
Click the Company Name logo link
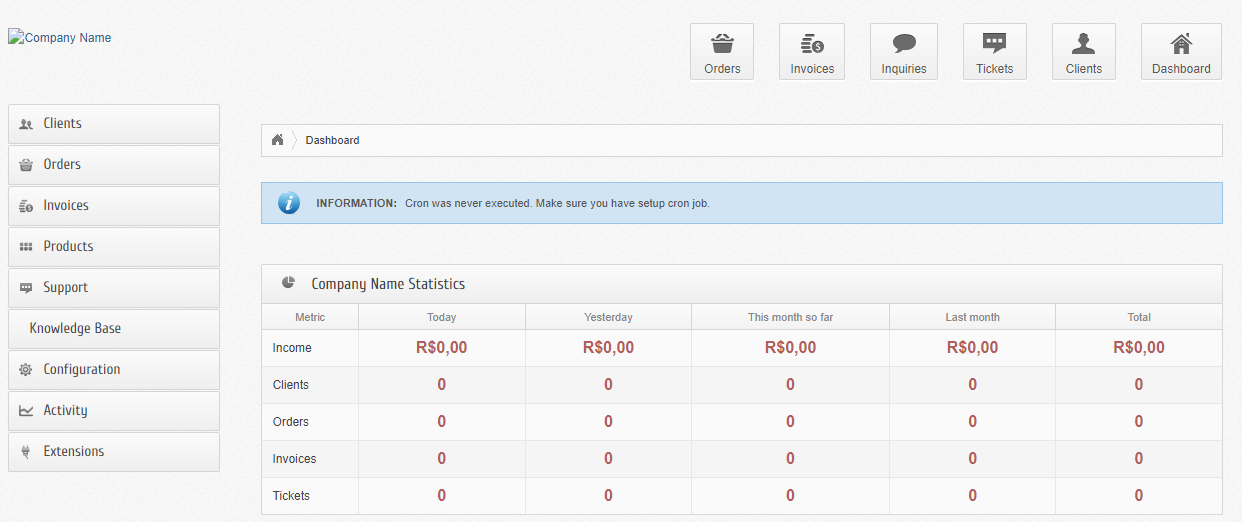click(x=60, y=38)
